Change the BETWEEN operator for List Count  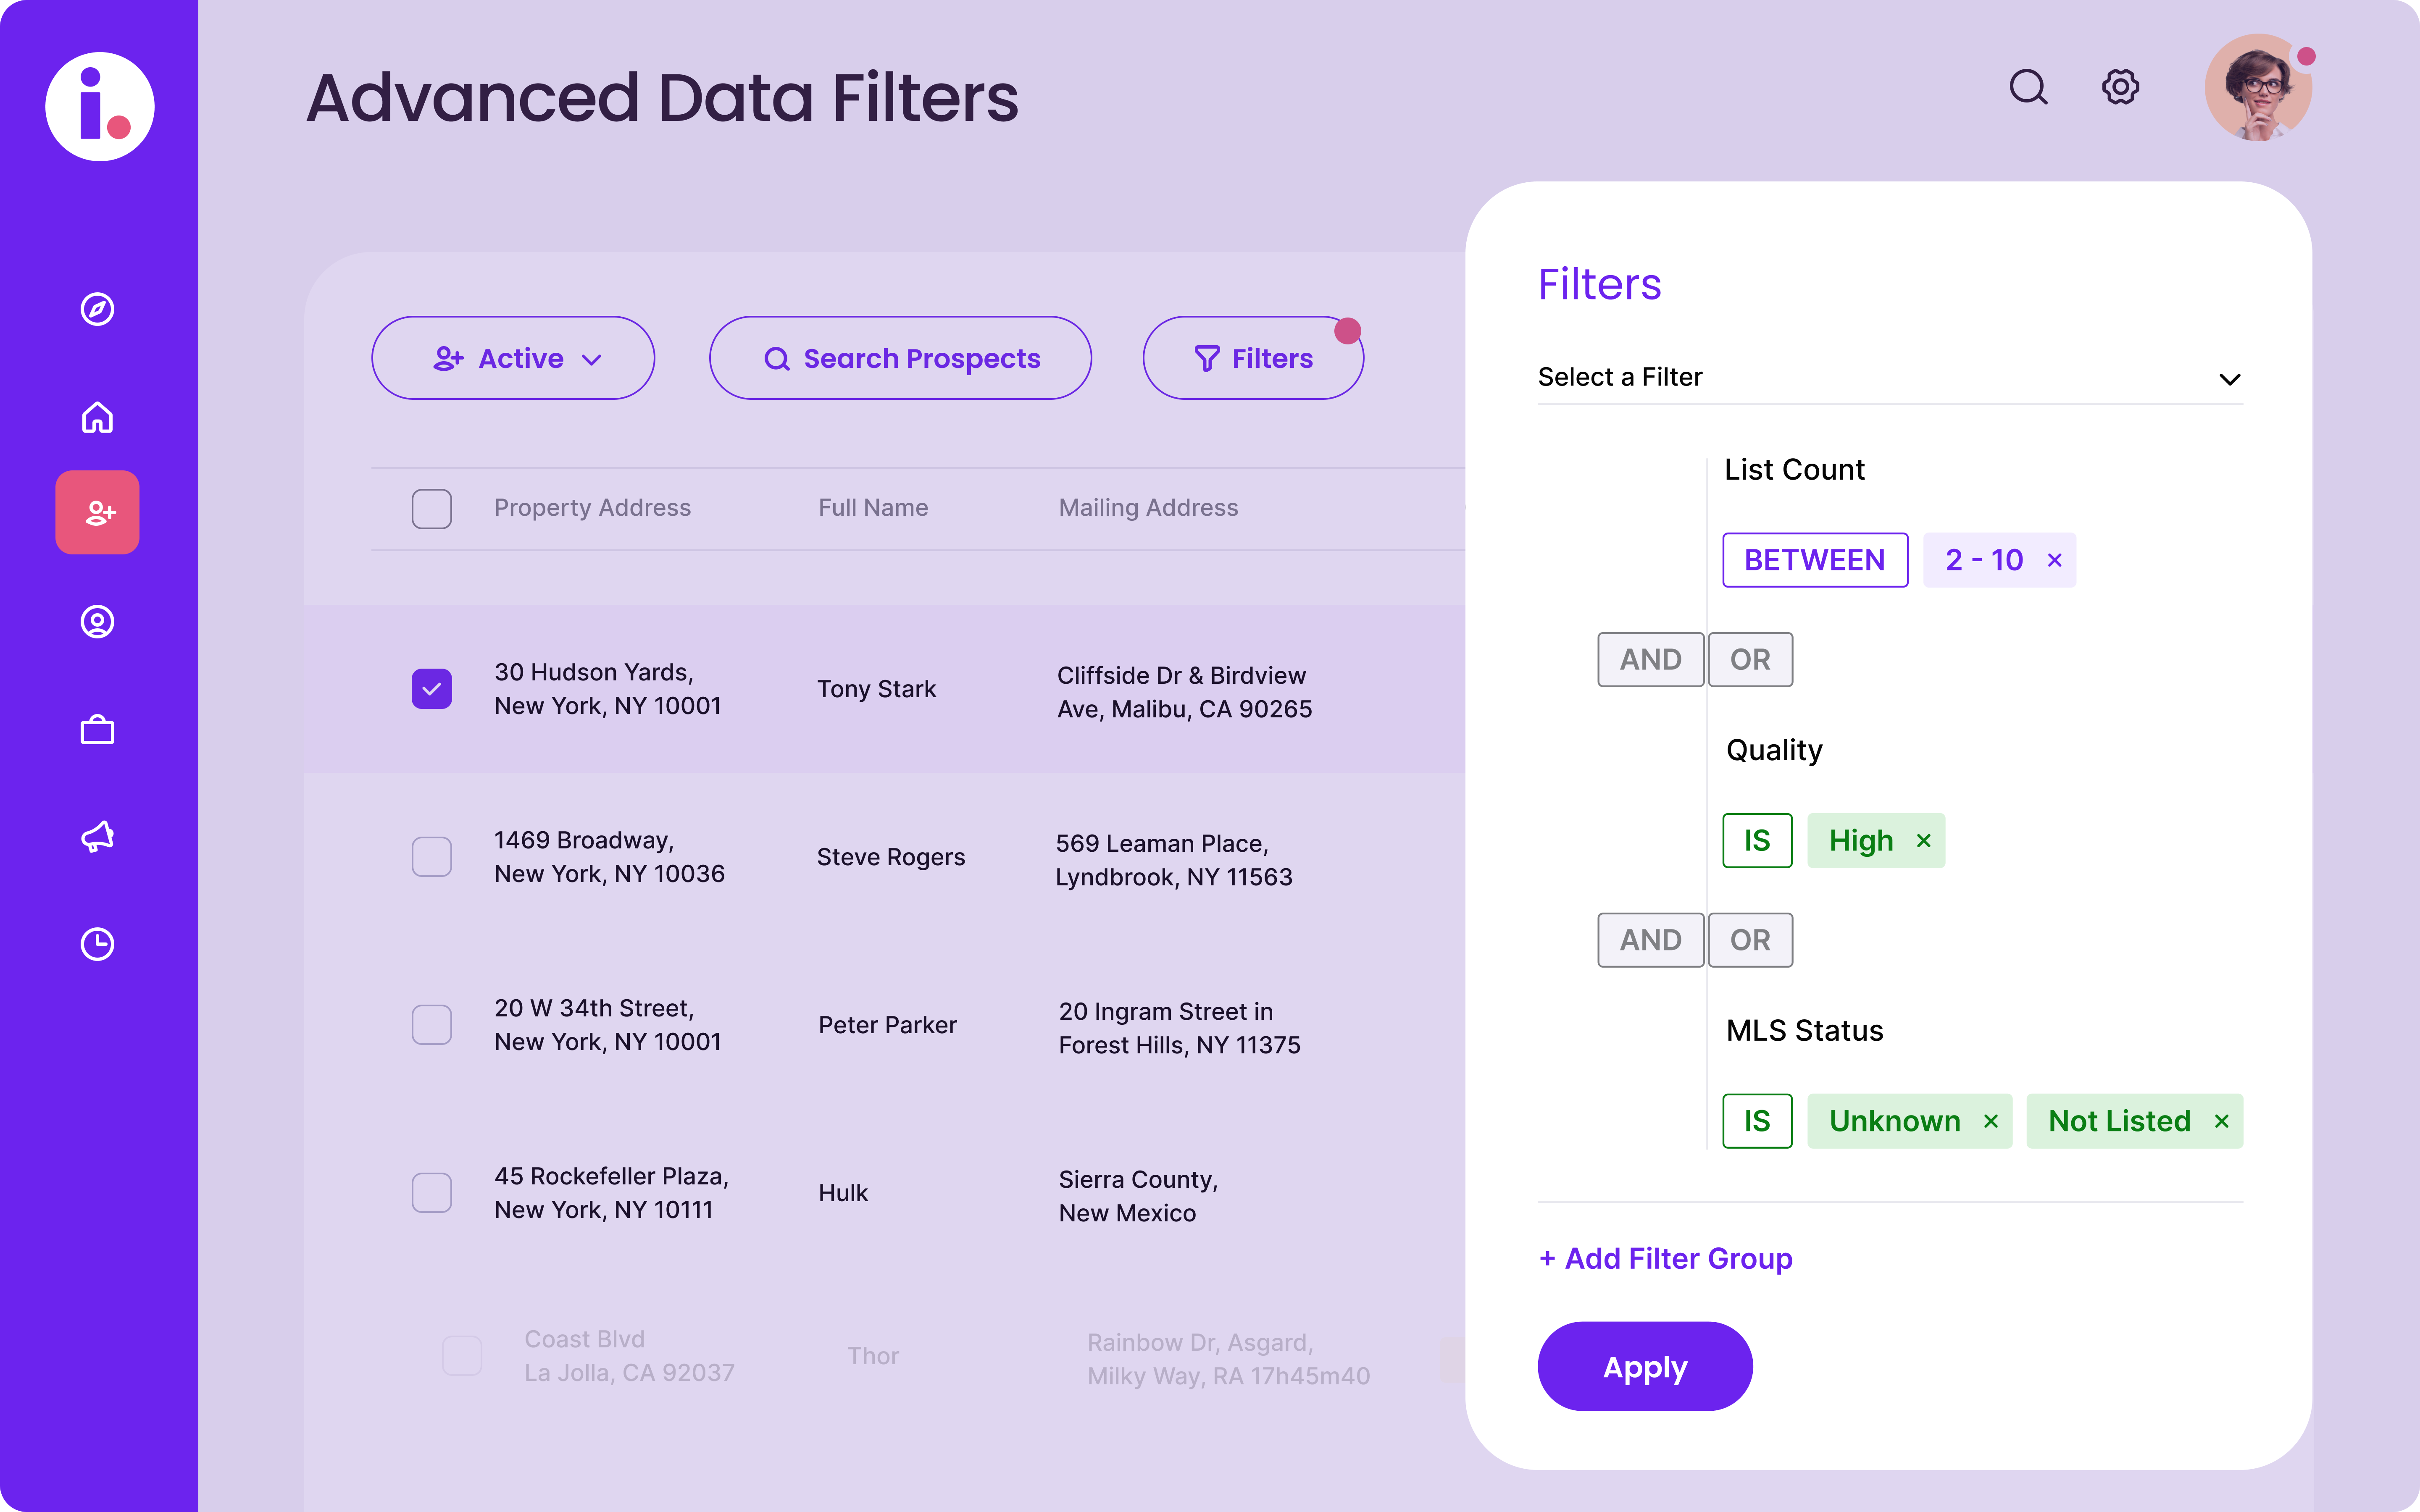point(1814,560)
